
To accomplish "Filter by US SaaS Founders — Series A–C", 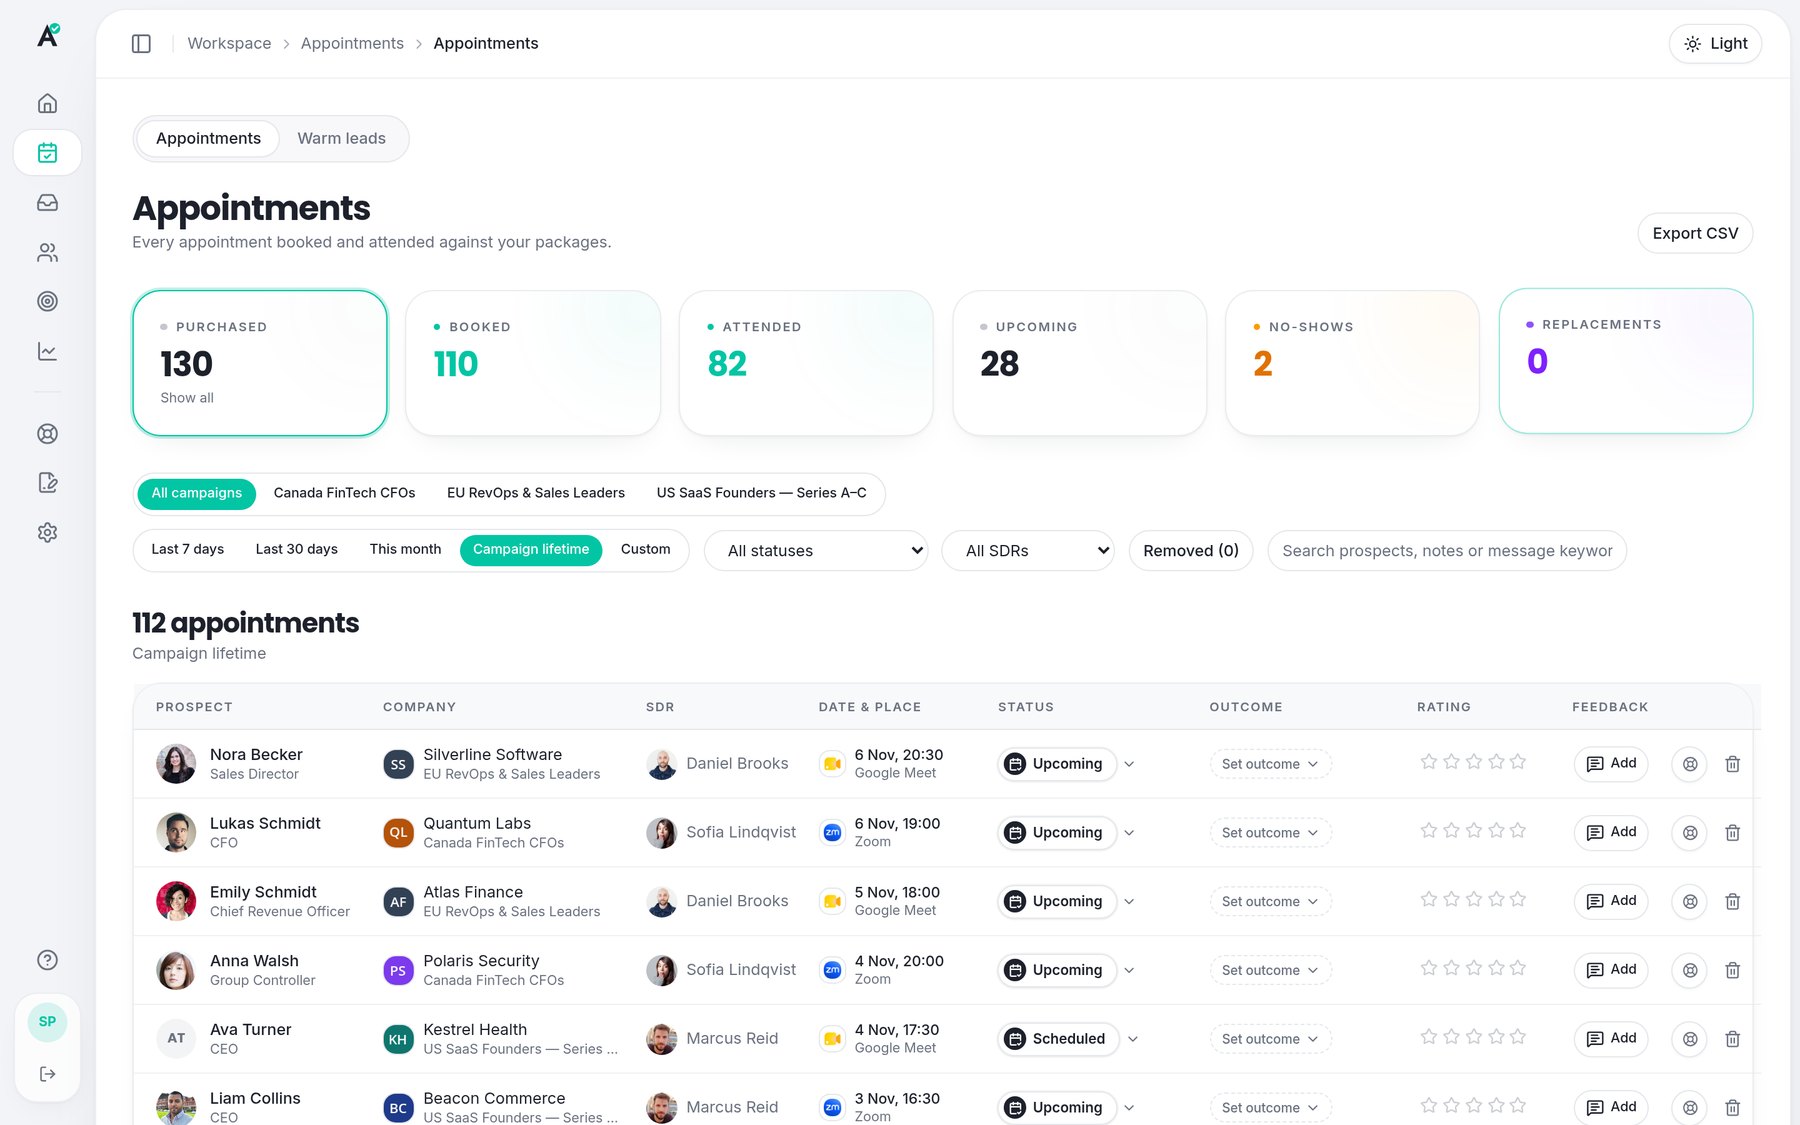I will coord(761,494).
